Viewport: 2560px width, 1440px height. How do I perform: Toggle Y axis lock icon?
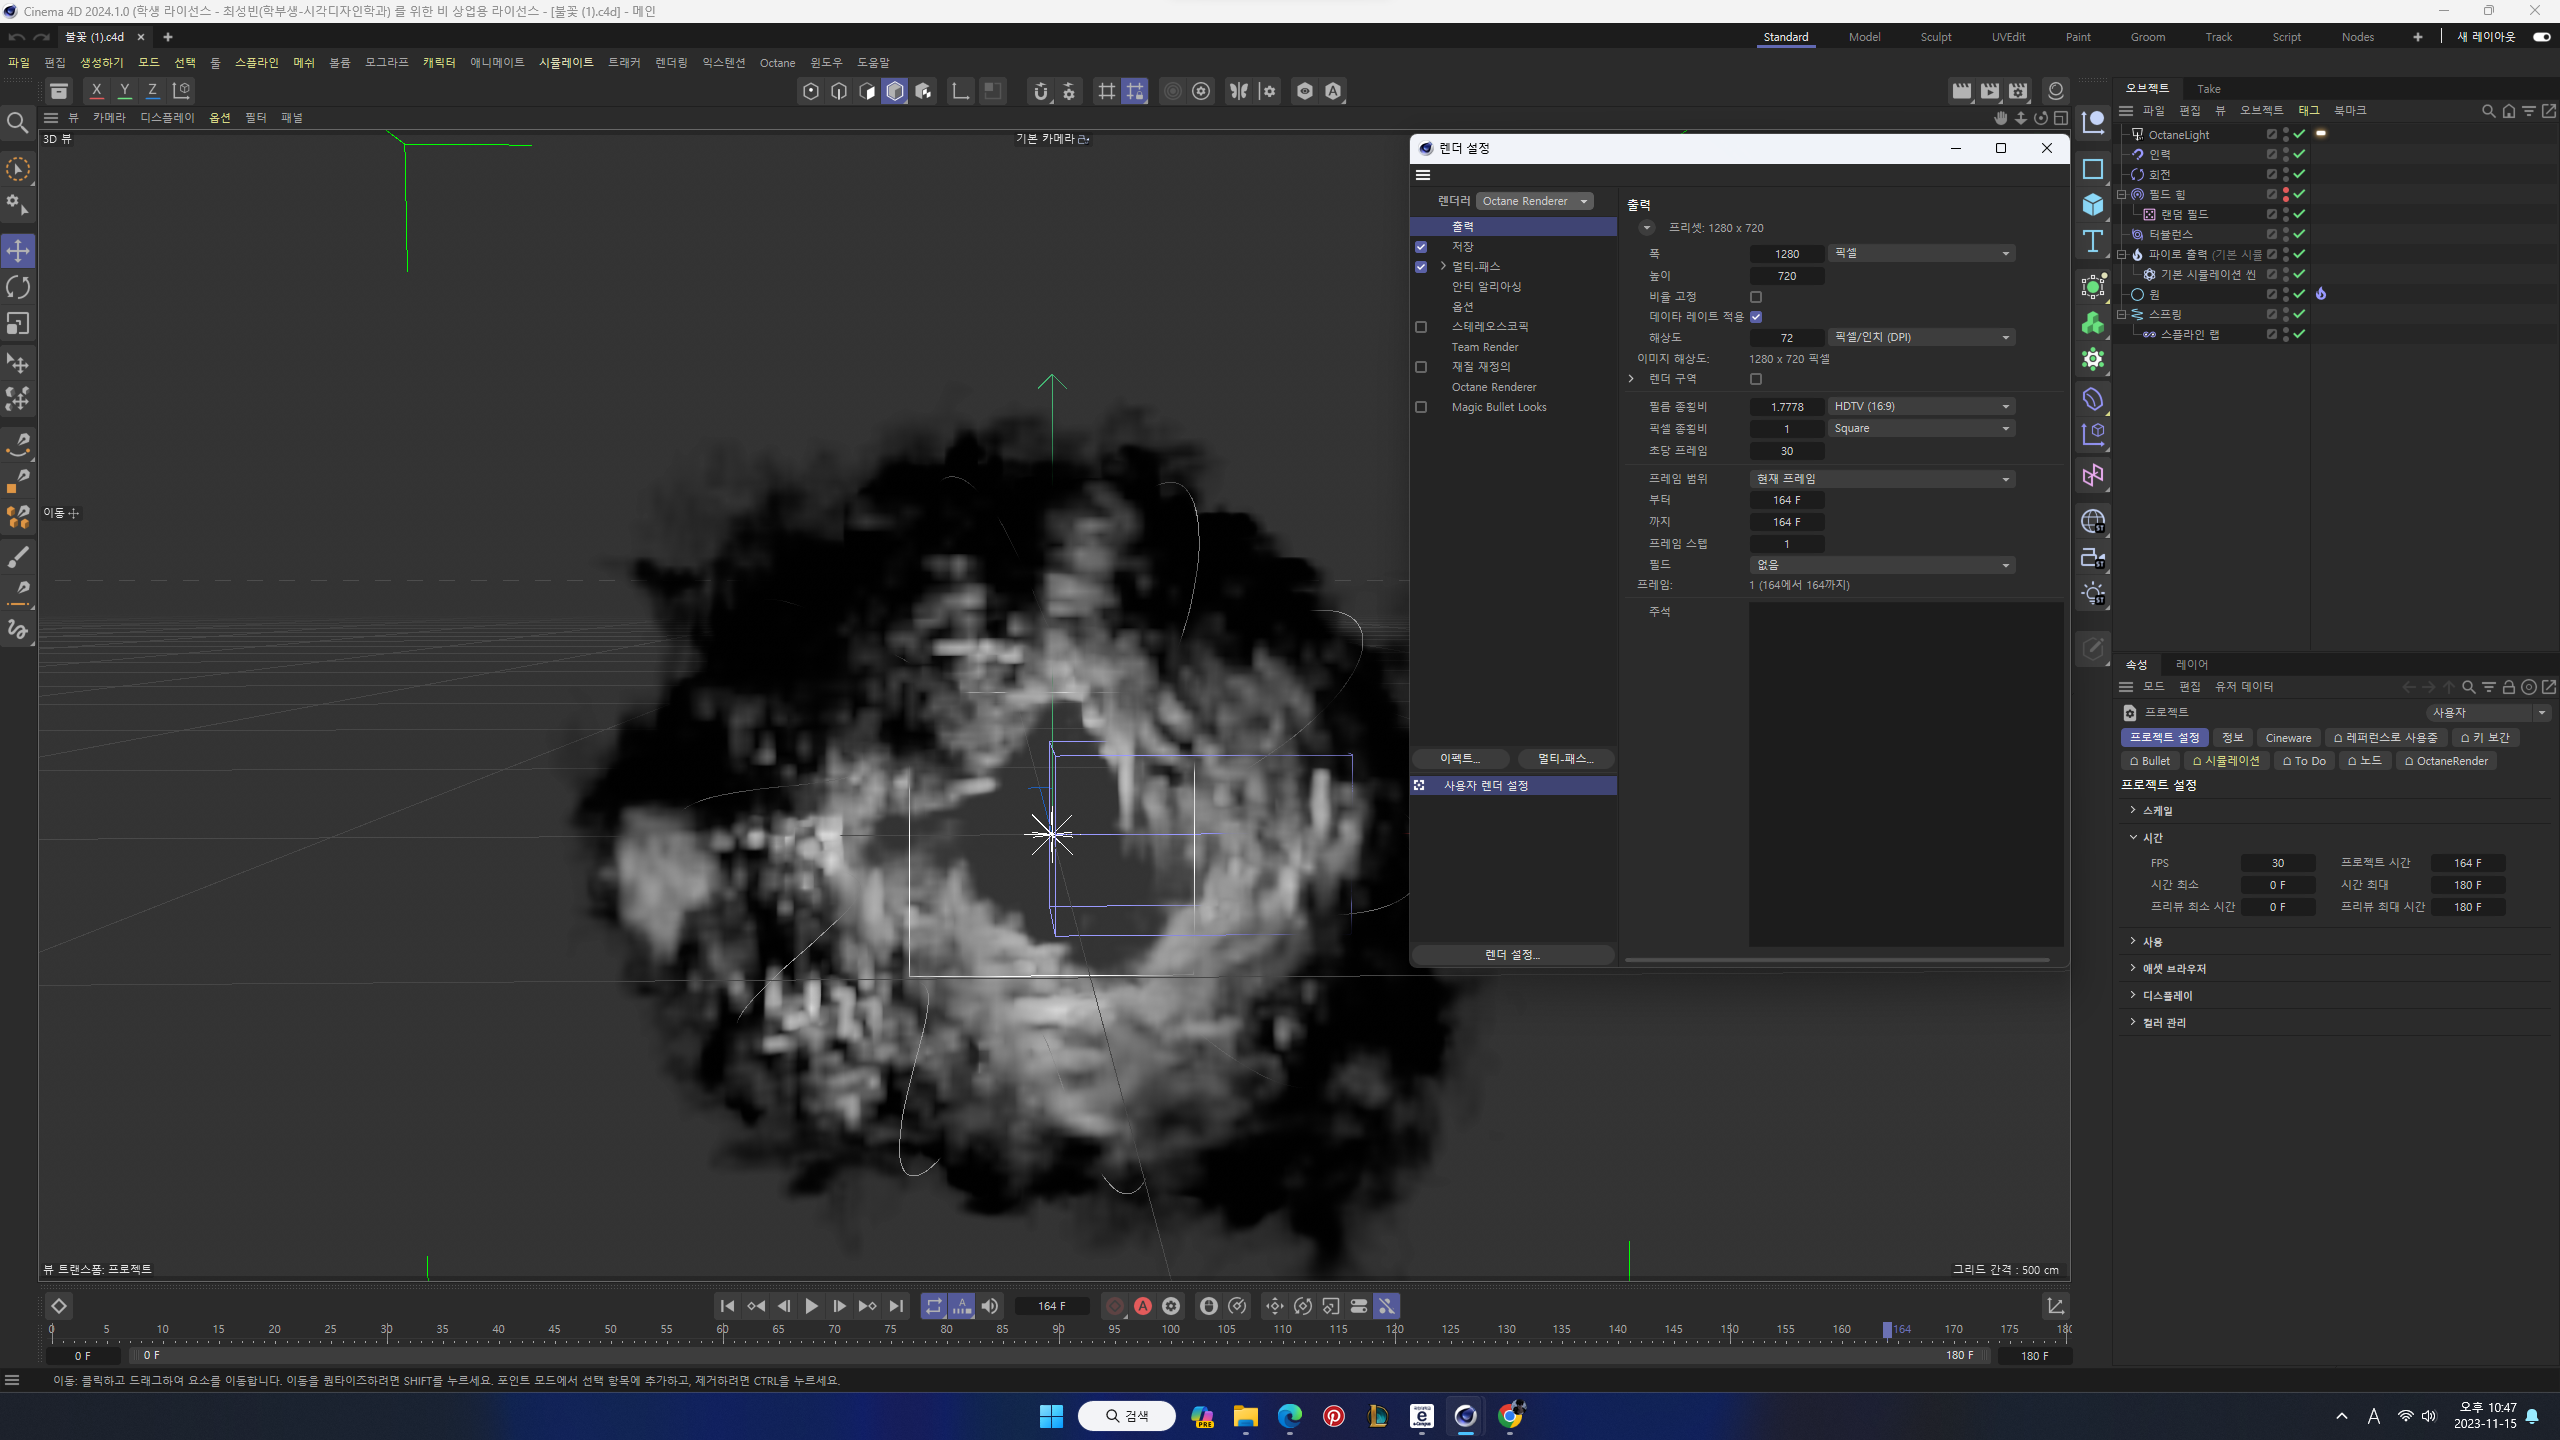click(x=124, y=90)
